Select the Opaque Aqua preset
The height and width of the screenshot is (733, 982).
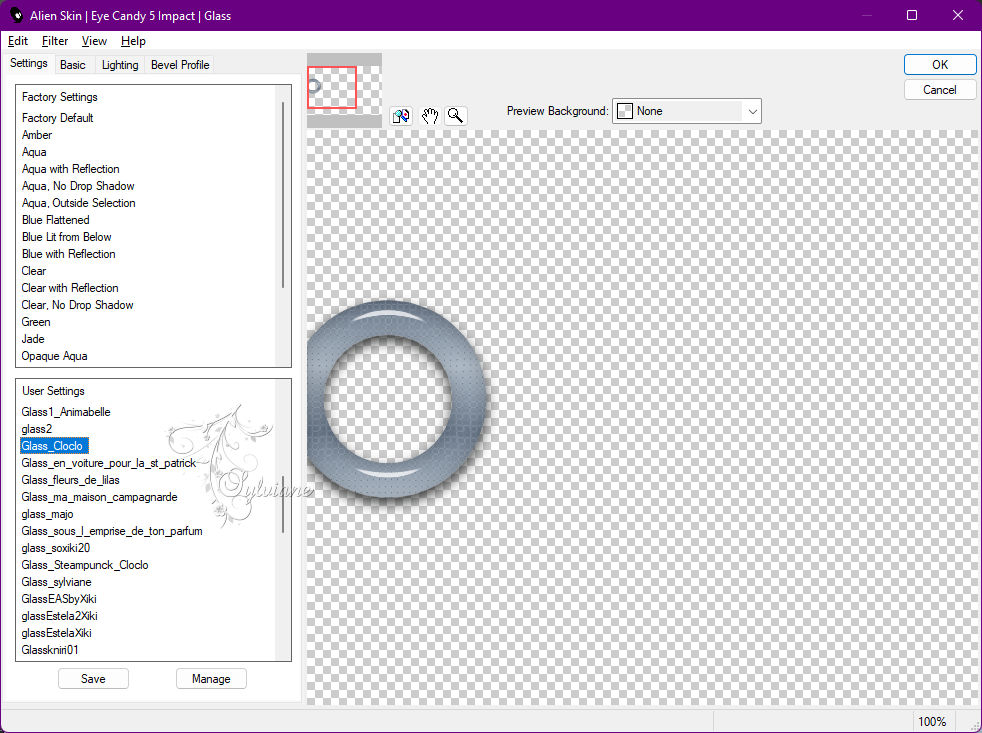[54, 355]
